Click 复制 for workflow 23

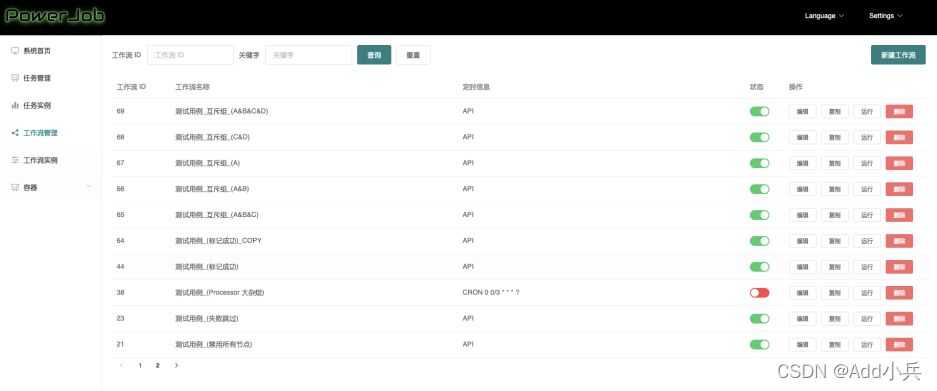click(x=835, y=319)
